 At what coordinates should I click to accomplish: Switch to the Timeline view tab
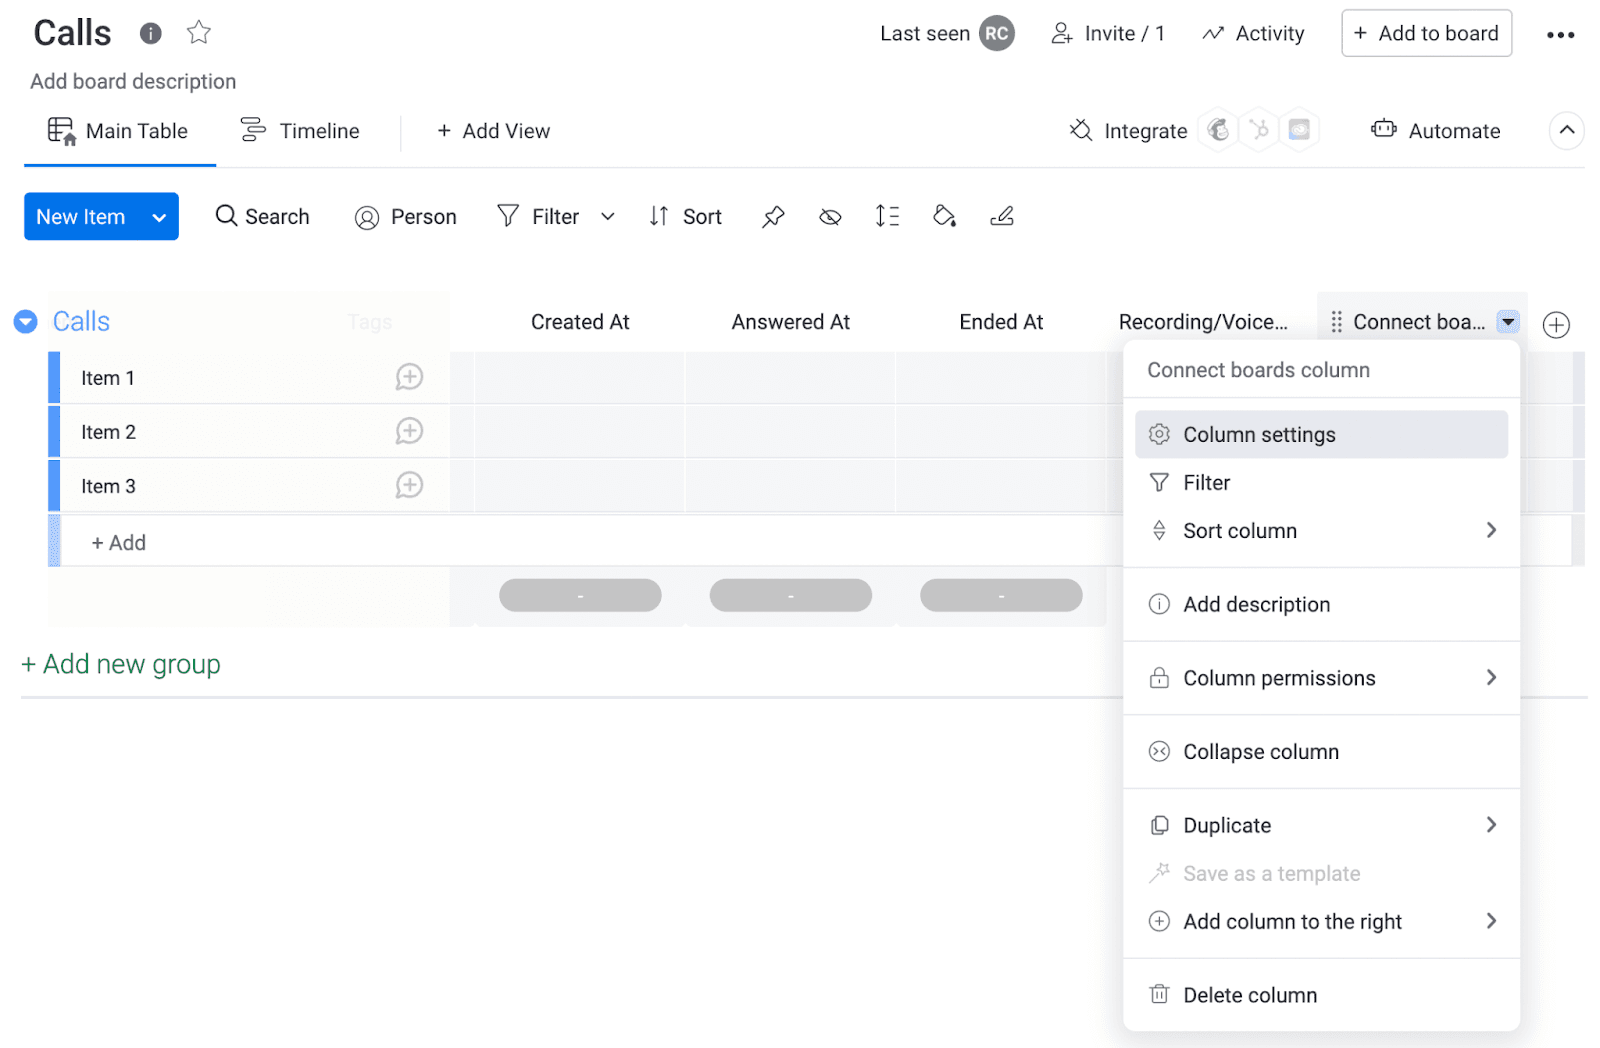click(300, 131)
